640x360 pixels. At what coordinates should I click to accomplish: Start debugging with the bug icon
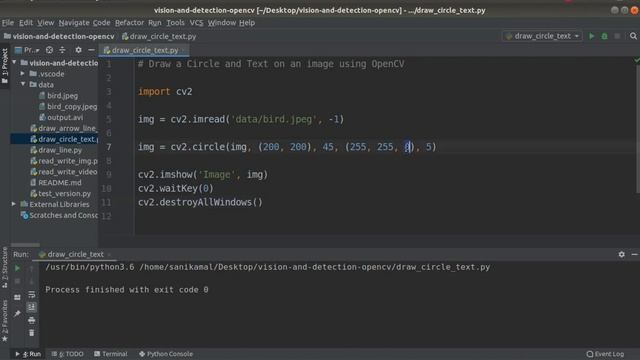click(x=604, y=36)
